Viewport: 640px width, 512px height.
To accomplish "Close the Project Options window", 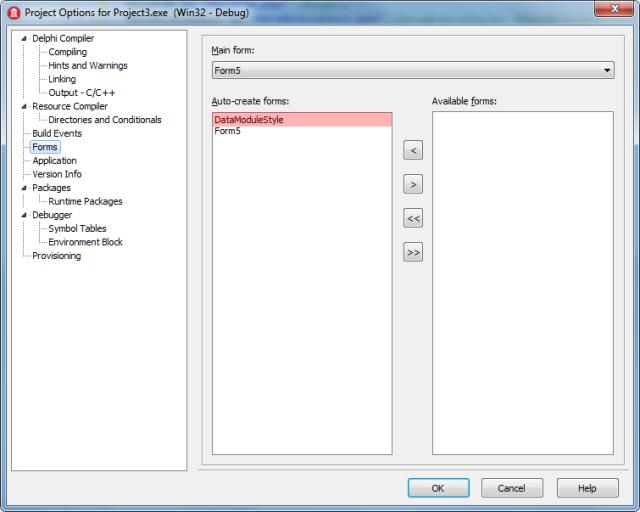I will [x=614, y=9].
